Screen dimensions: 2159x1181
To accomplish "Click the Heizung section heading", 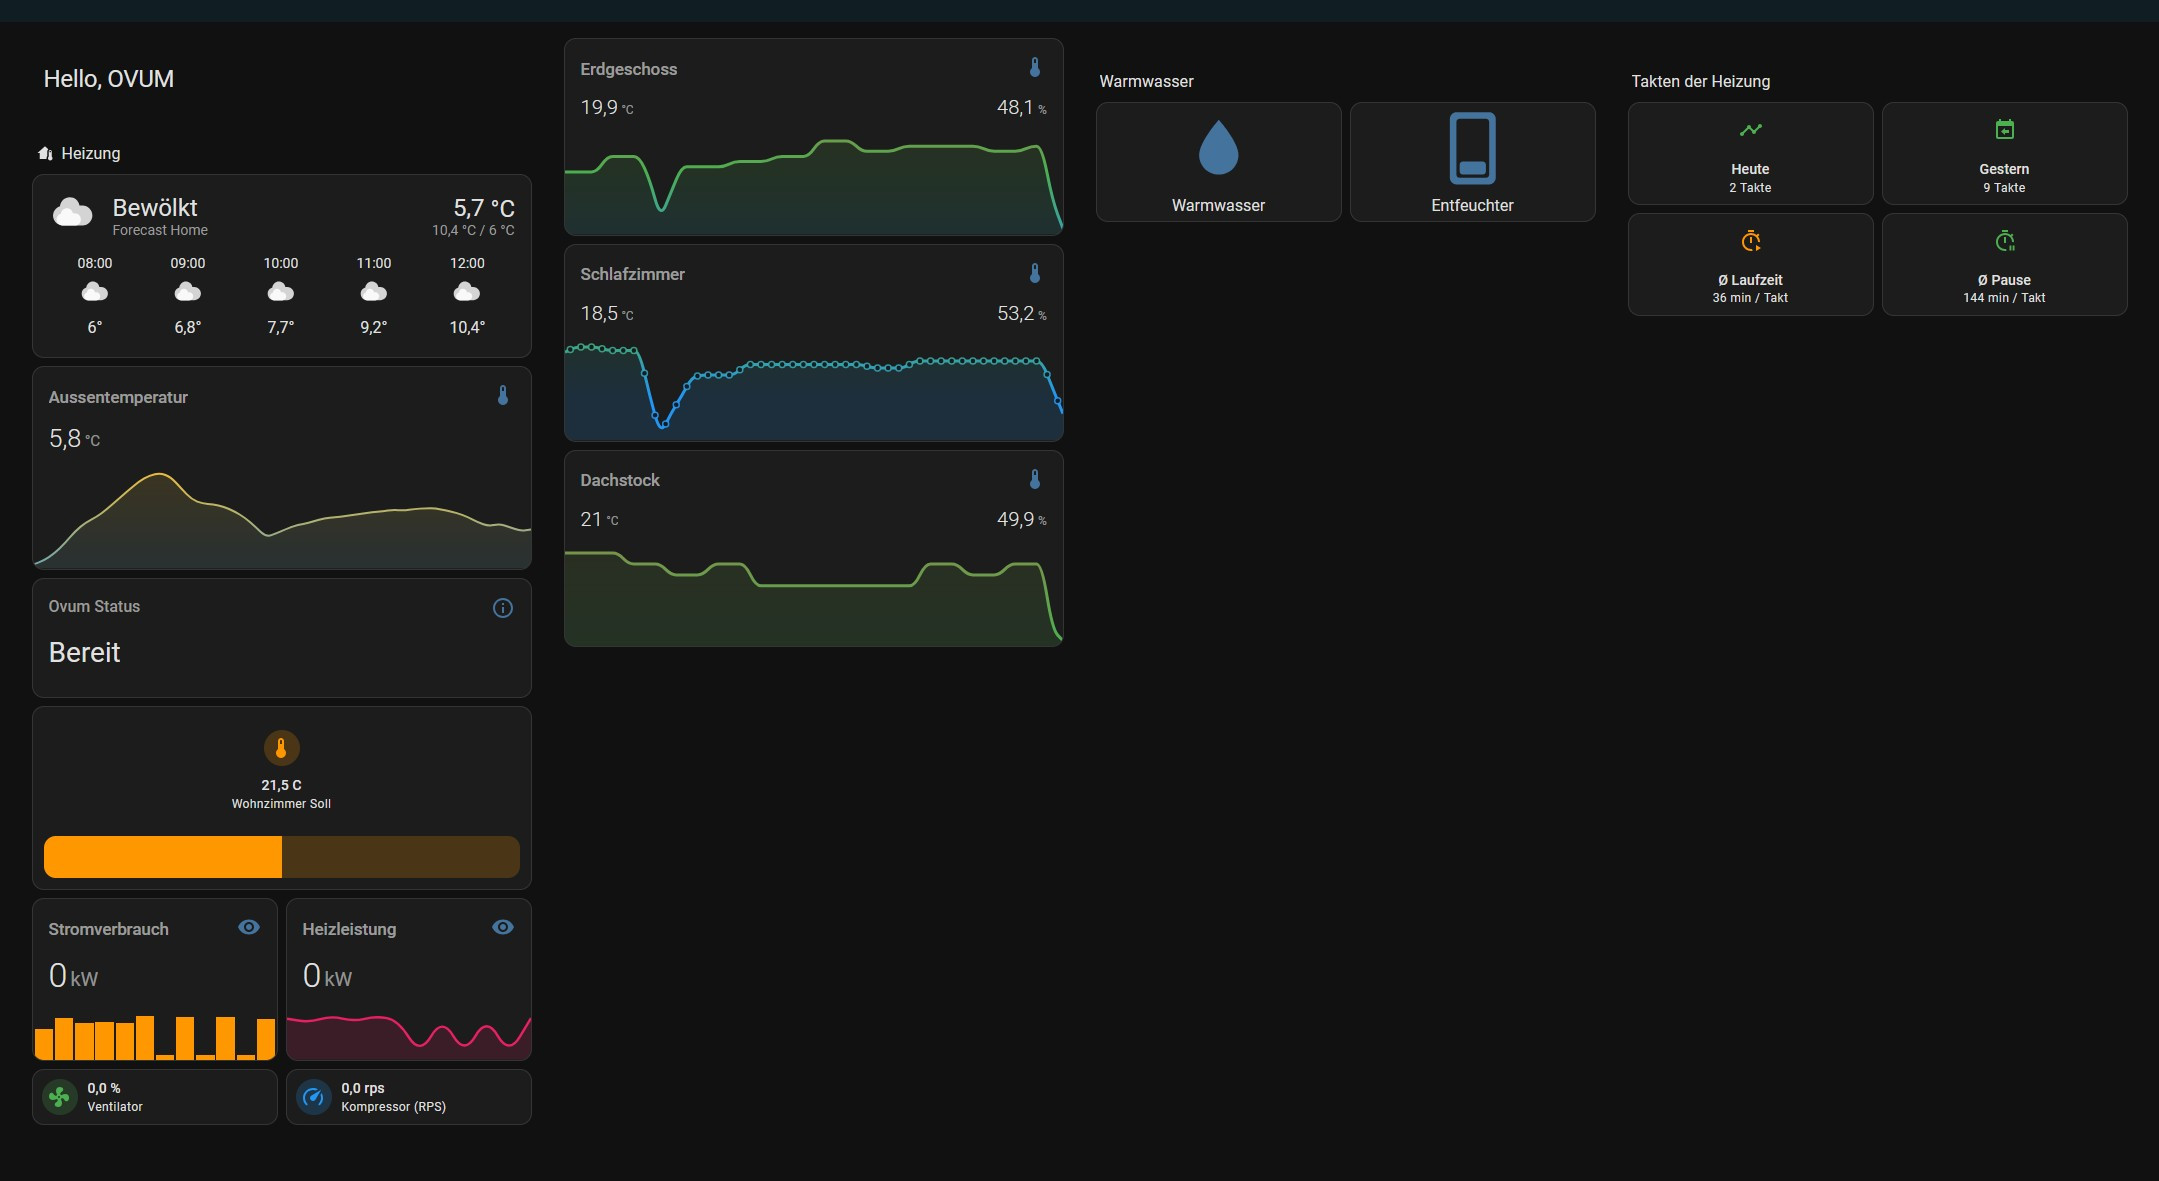I will [90, 153].
